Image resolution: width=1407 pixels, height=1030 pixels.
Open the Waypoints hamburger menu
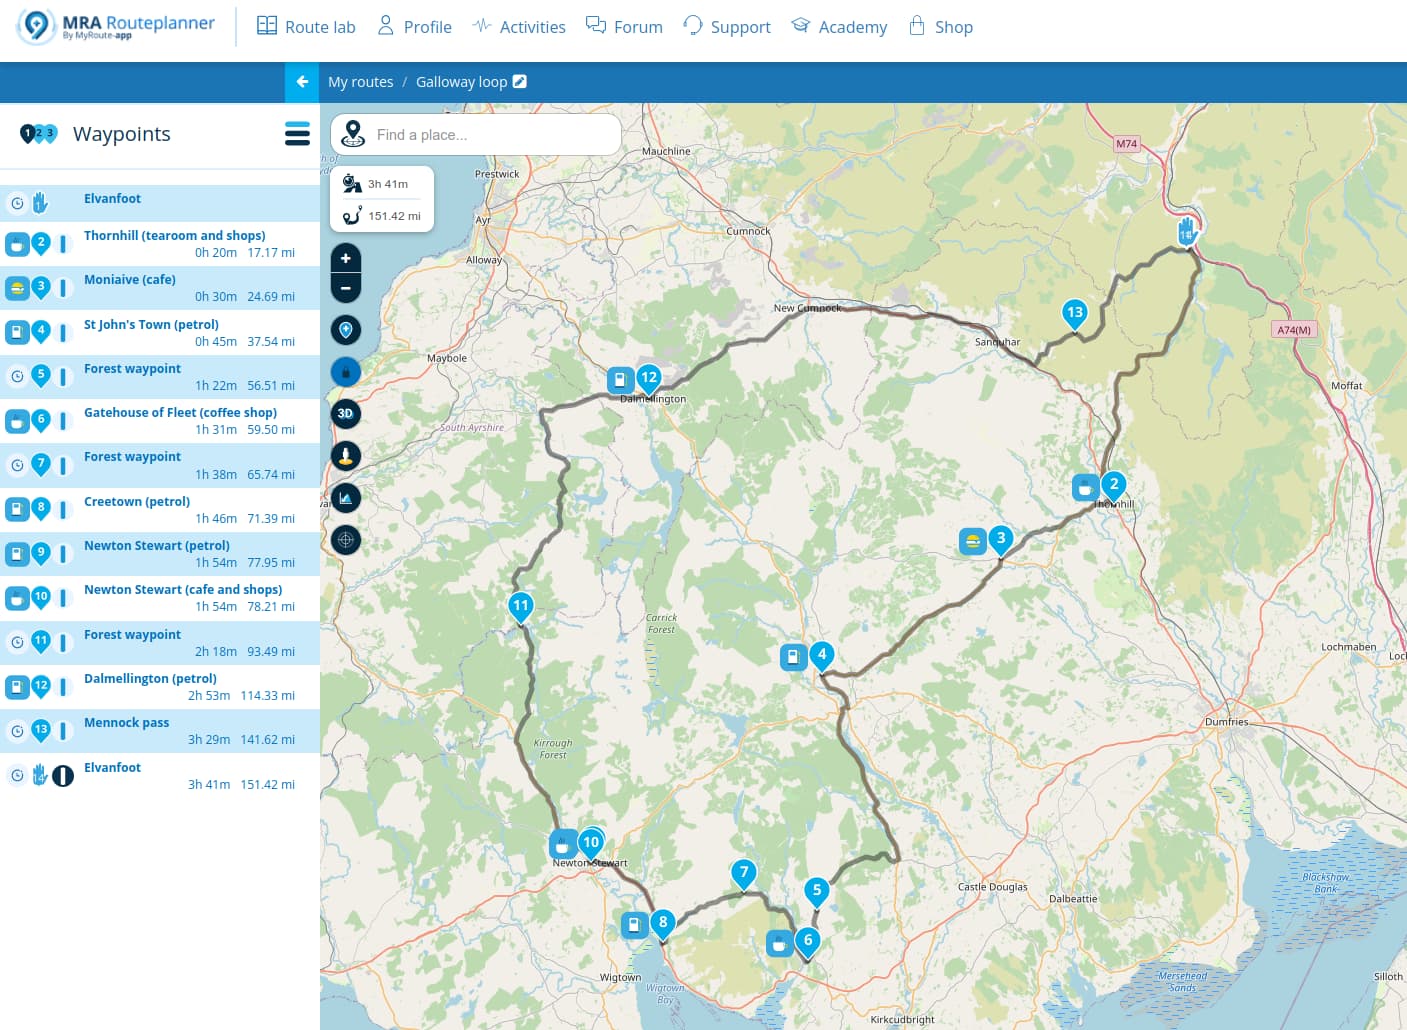(x=297, y=134)
